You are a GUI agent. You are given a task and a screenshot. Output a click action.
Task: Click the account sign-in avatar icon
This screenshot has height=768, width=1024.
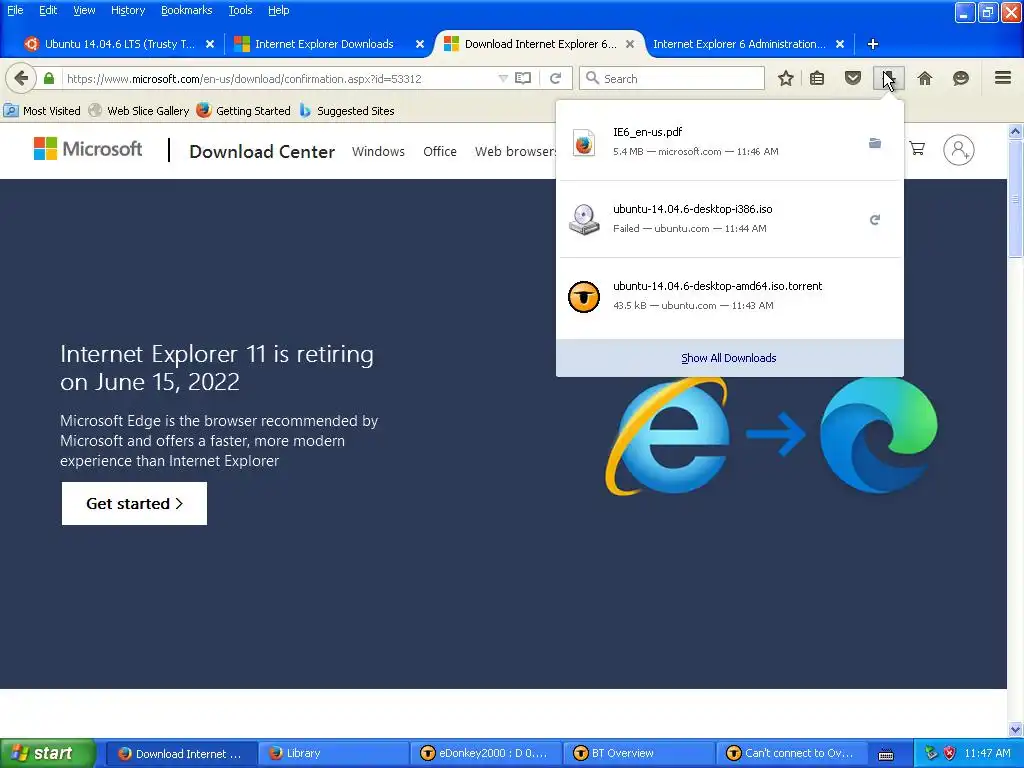959,150
